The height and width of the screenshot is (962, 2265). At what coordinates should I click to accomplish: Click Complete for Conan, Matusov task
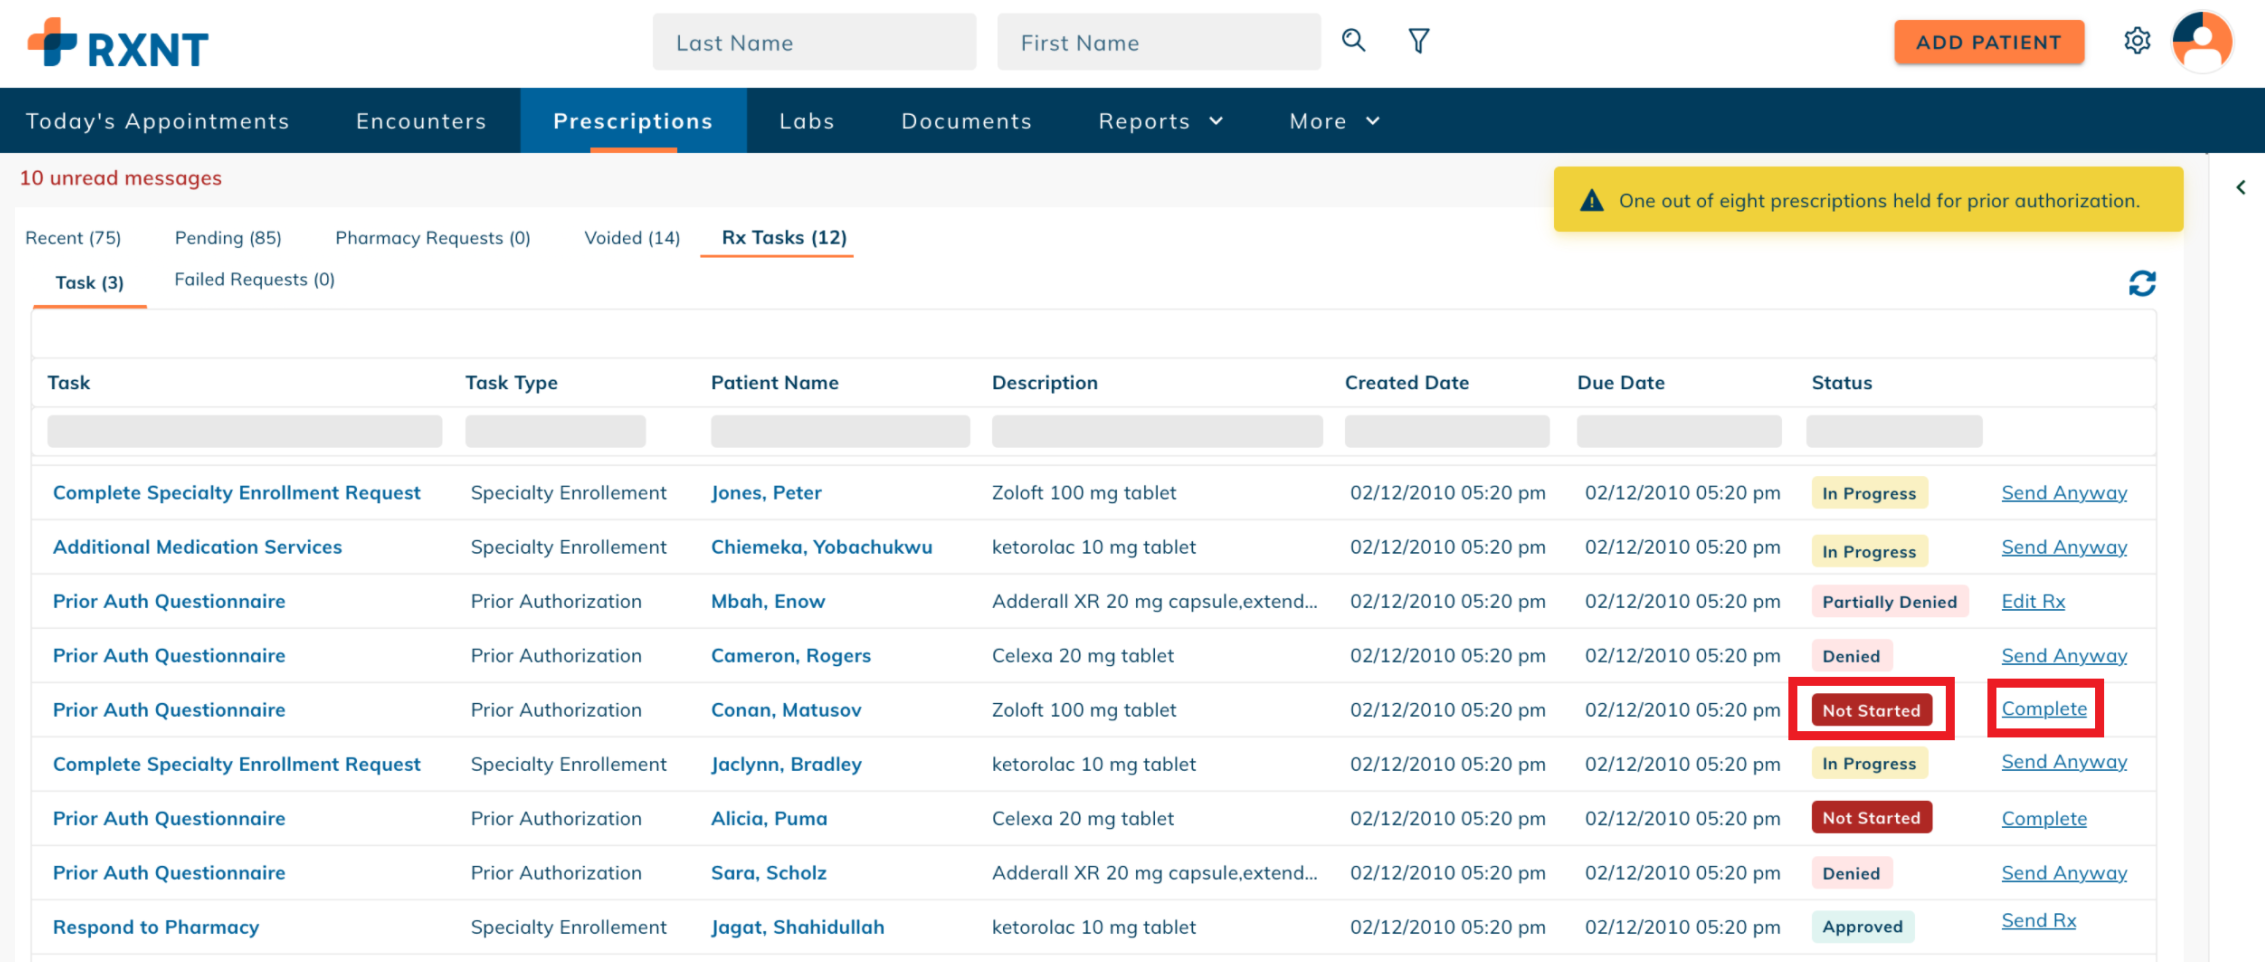pyautogui.click(x=2043, y=709)
